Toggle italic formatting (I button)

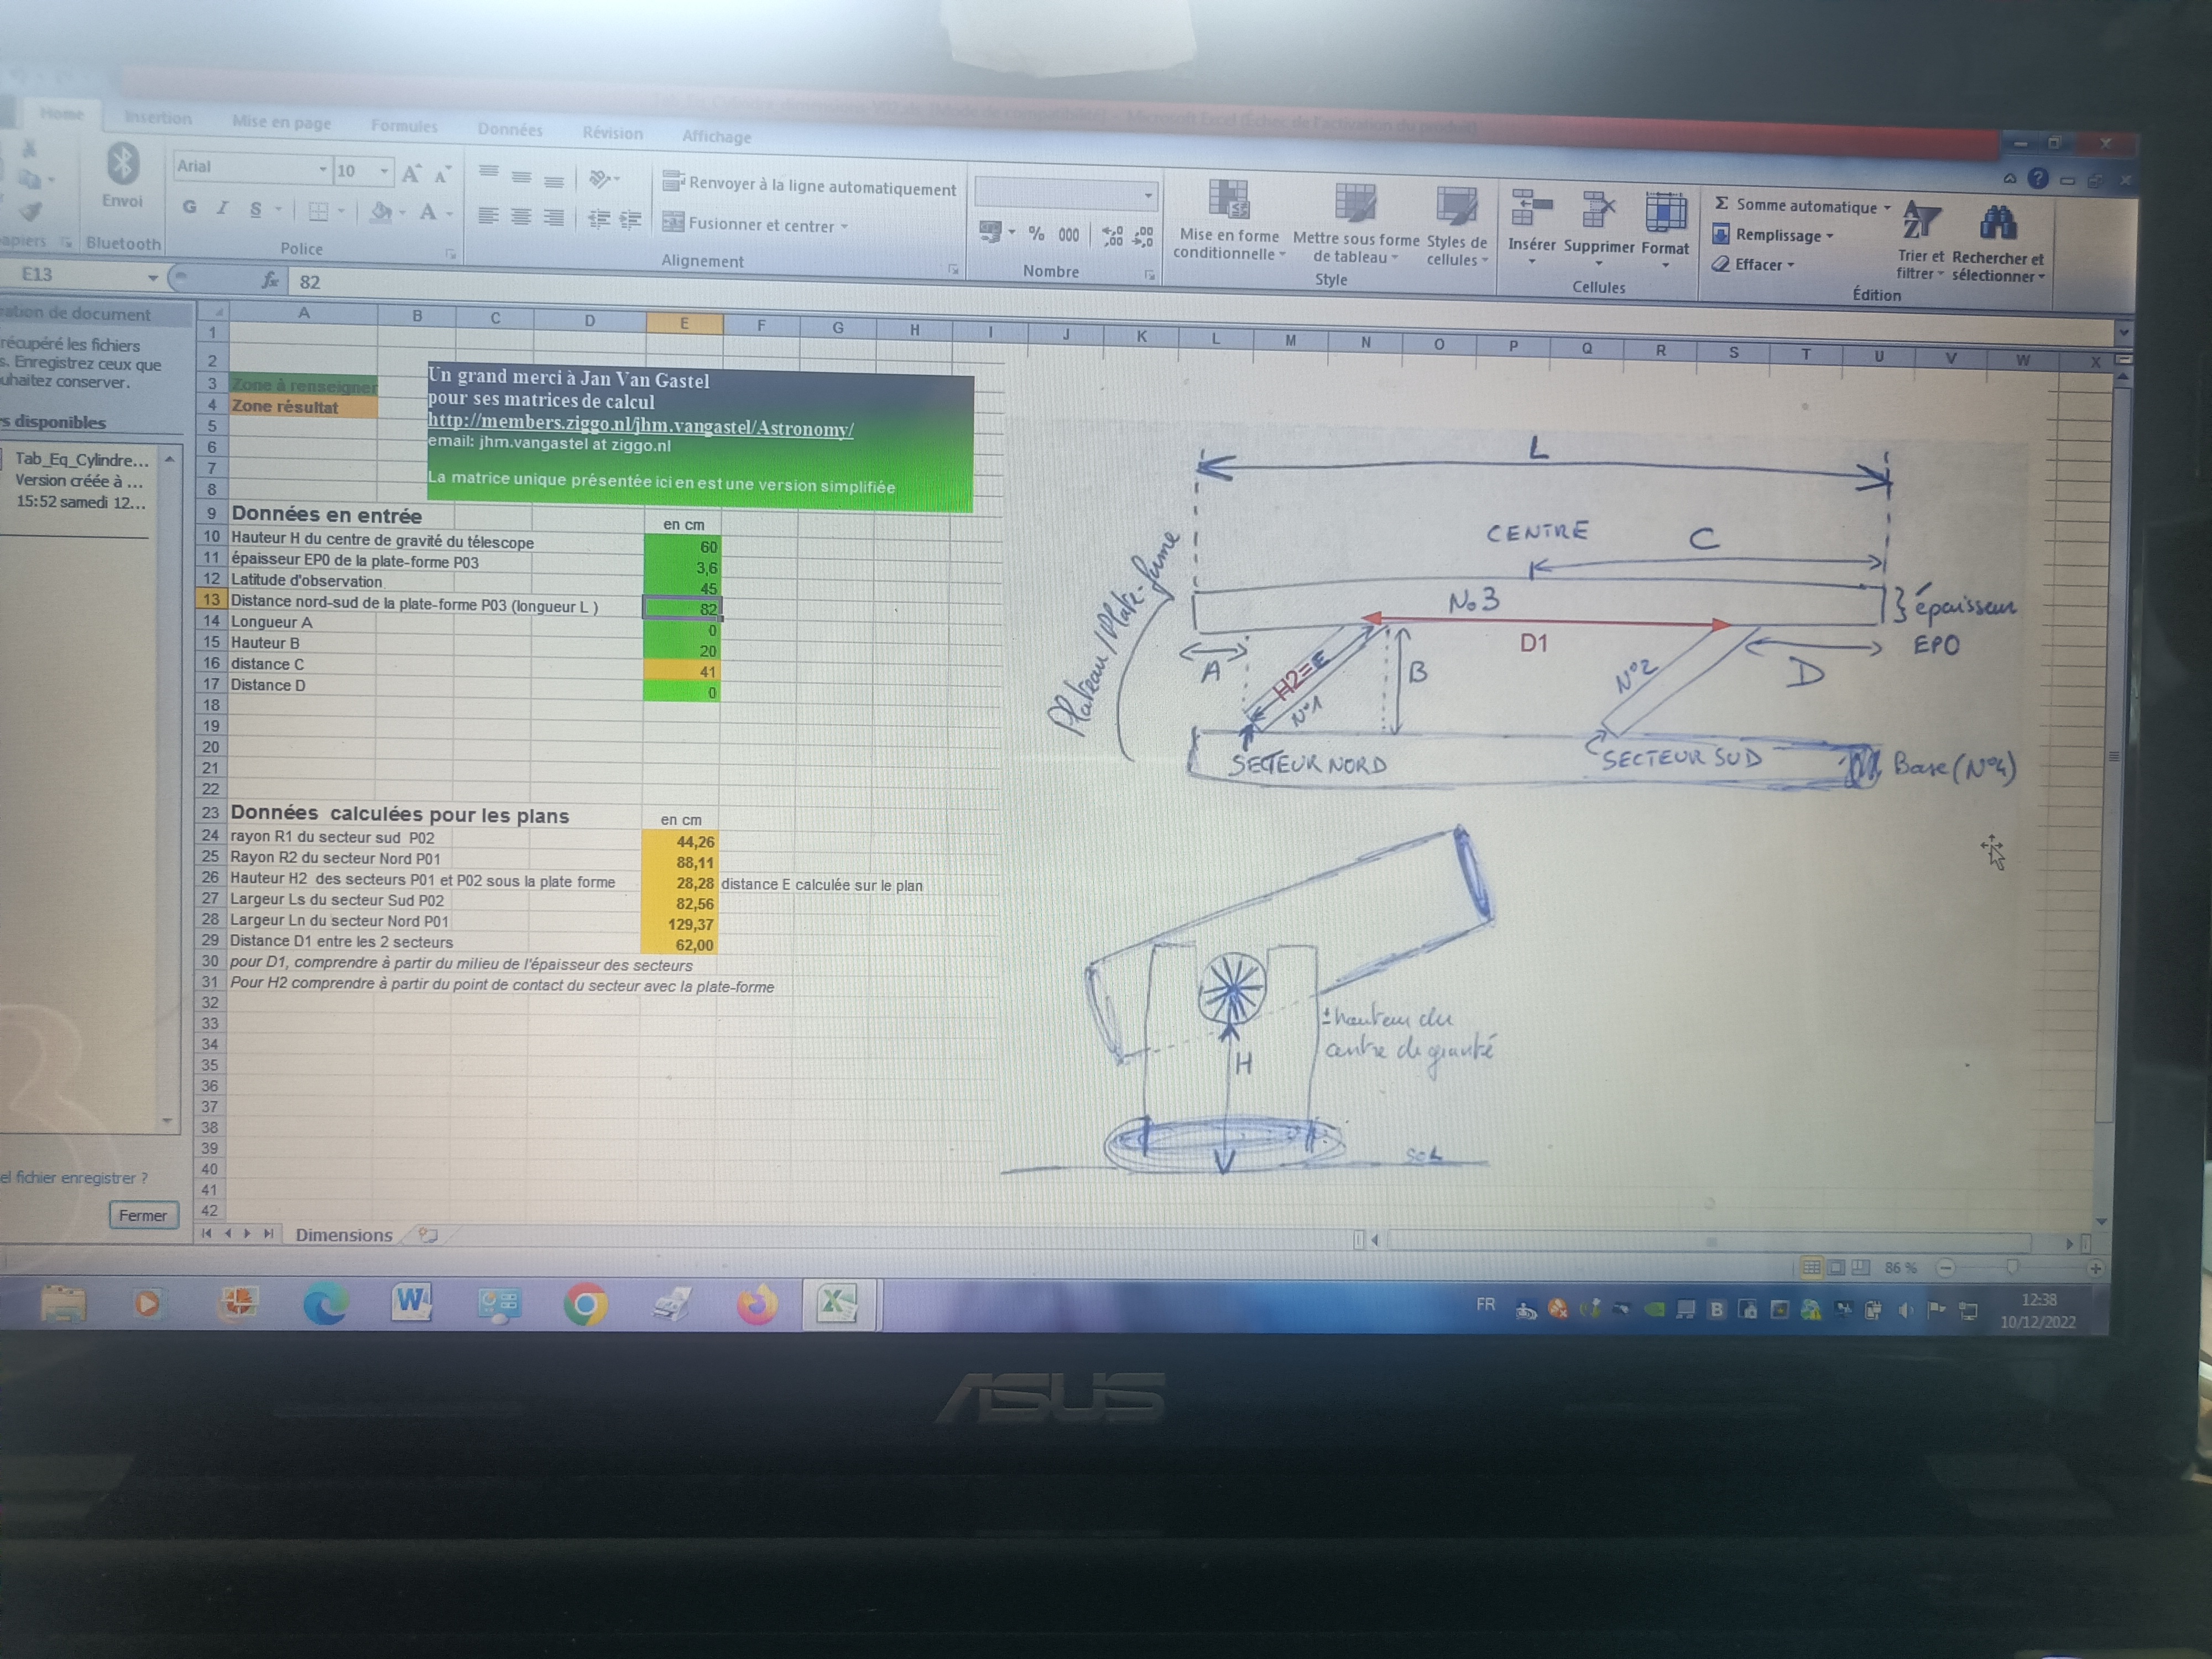pyautogui.click(x=223, y=208)
